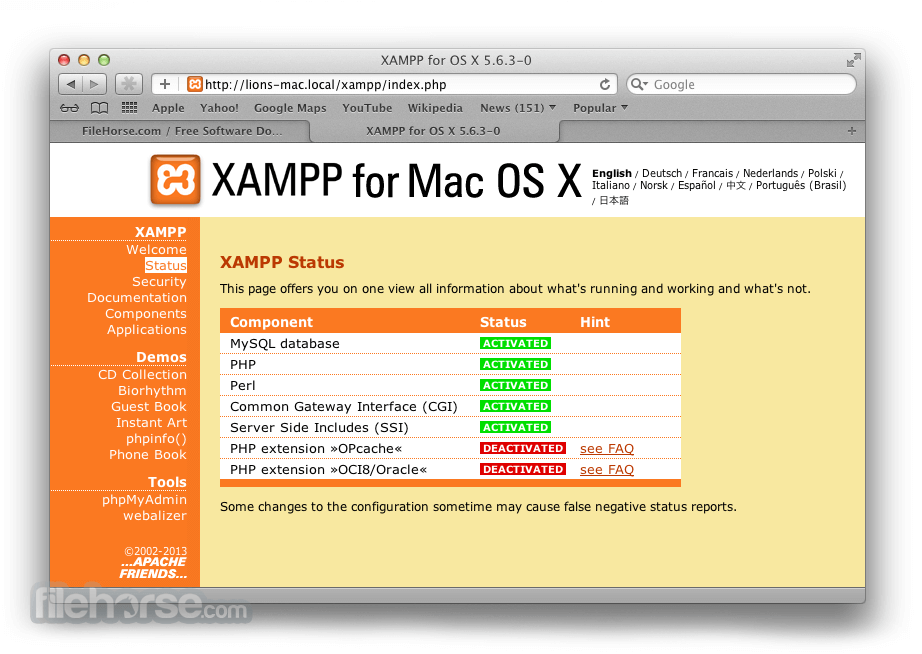Reload the page with the refresh icon
The image size is (922, 654).
(604, 85)
